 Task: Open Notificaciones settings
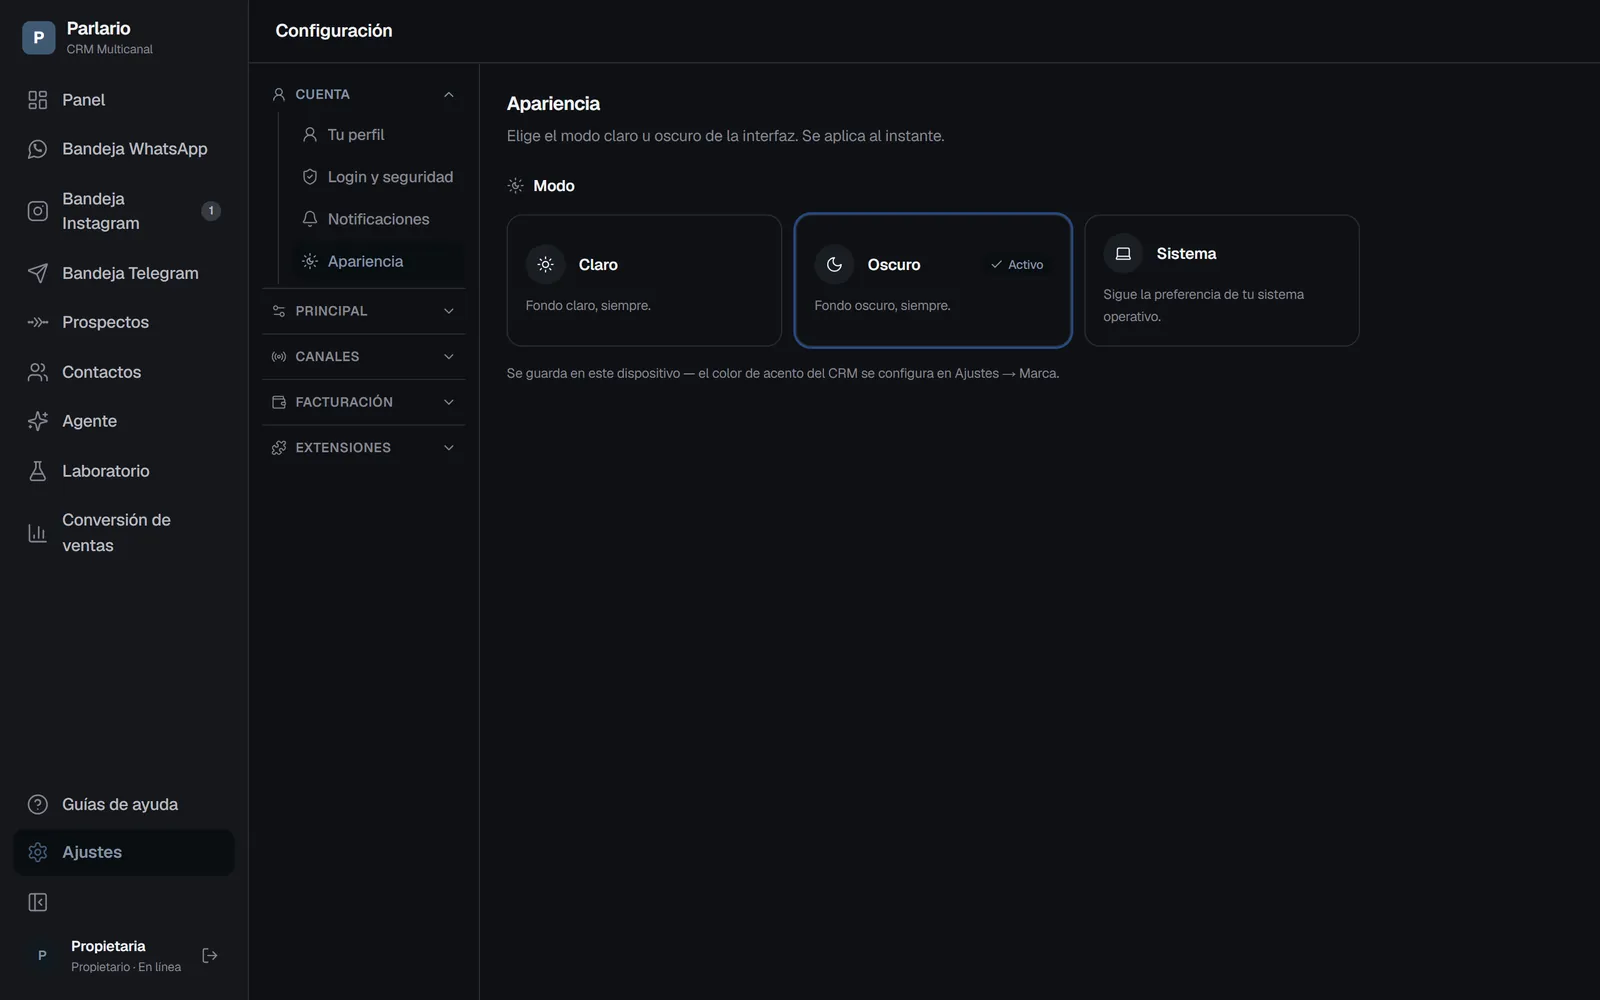pyautogui.click(x=378, y=219)
